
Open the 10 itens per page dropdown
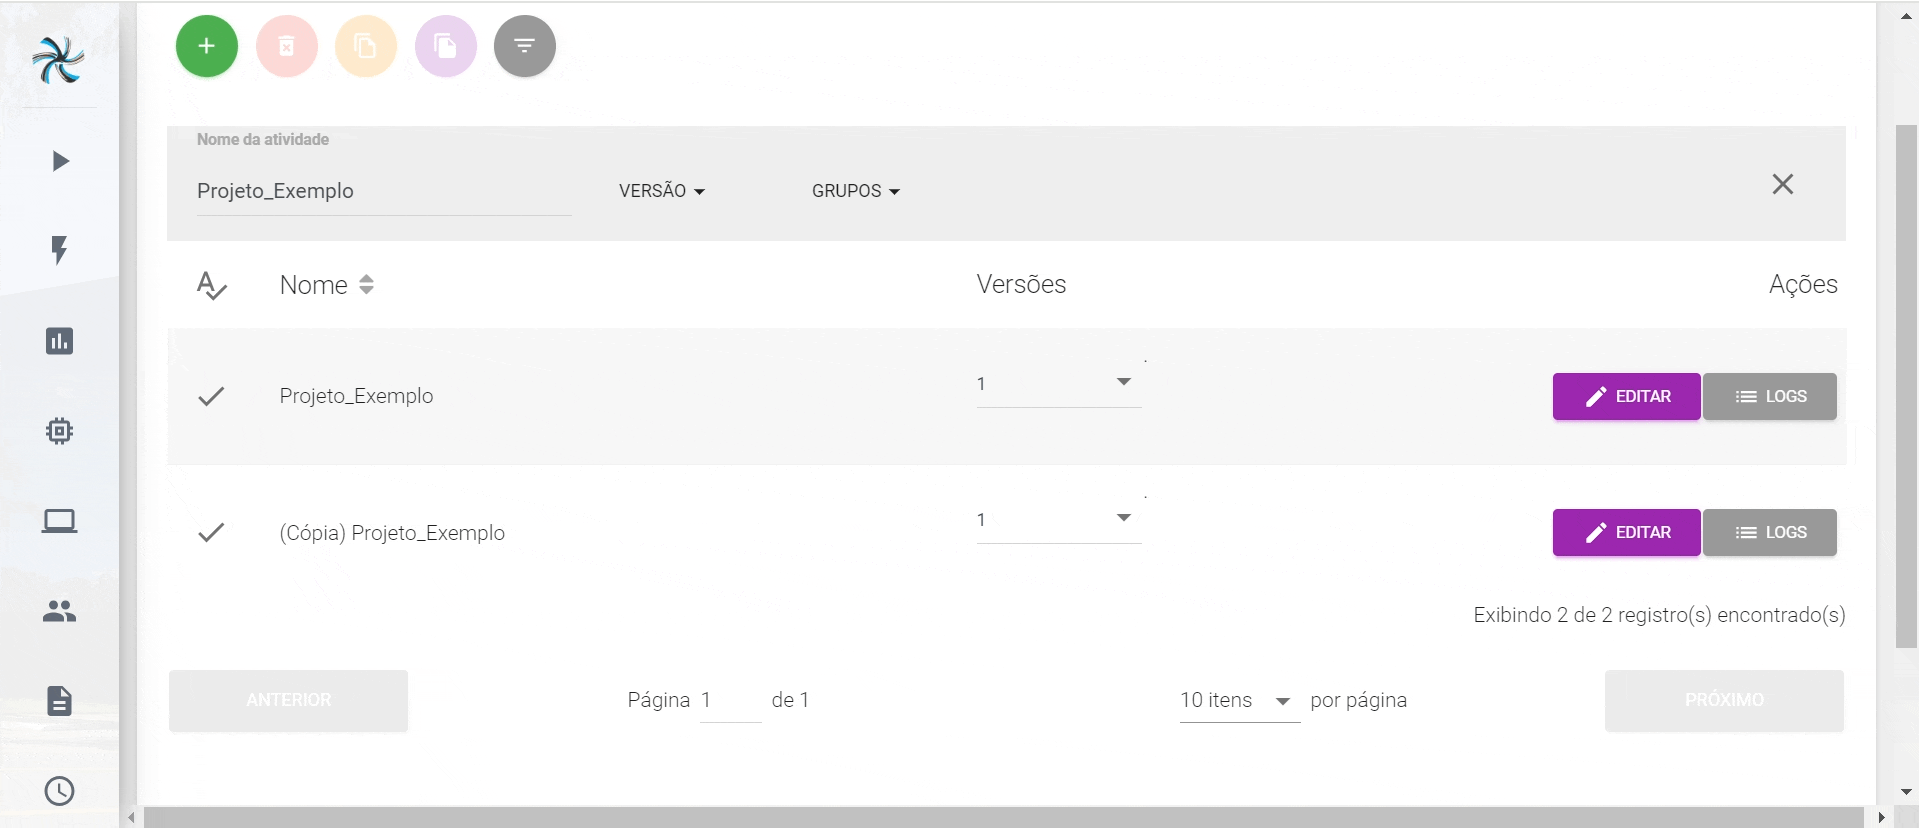pyautogui.click(x=1238, y=700)
